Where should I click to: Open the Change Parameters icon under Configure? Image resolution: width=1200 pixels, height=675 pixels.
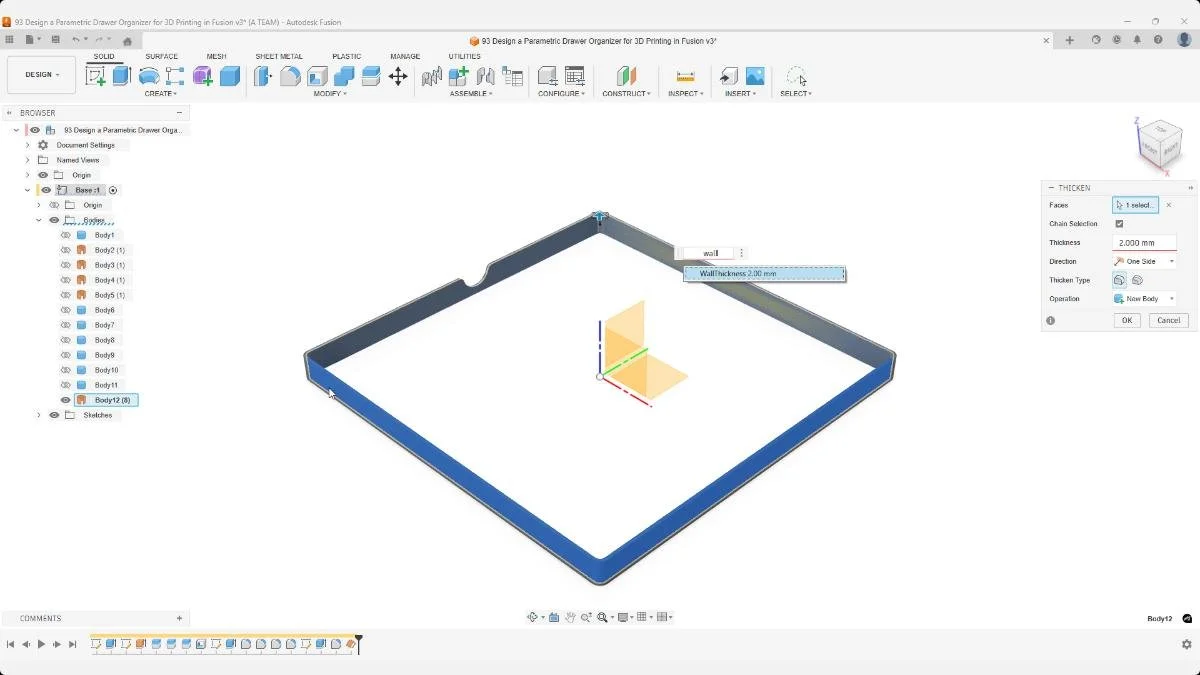576,76
